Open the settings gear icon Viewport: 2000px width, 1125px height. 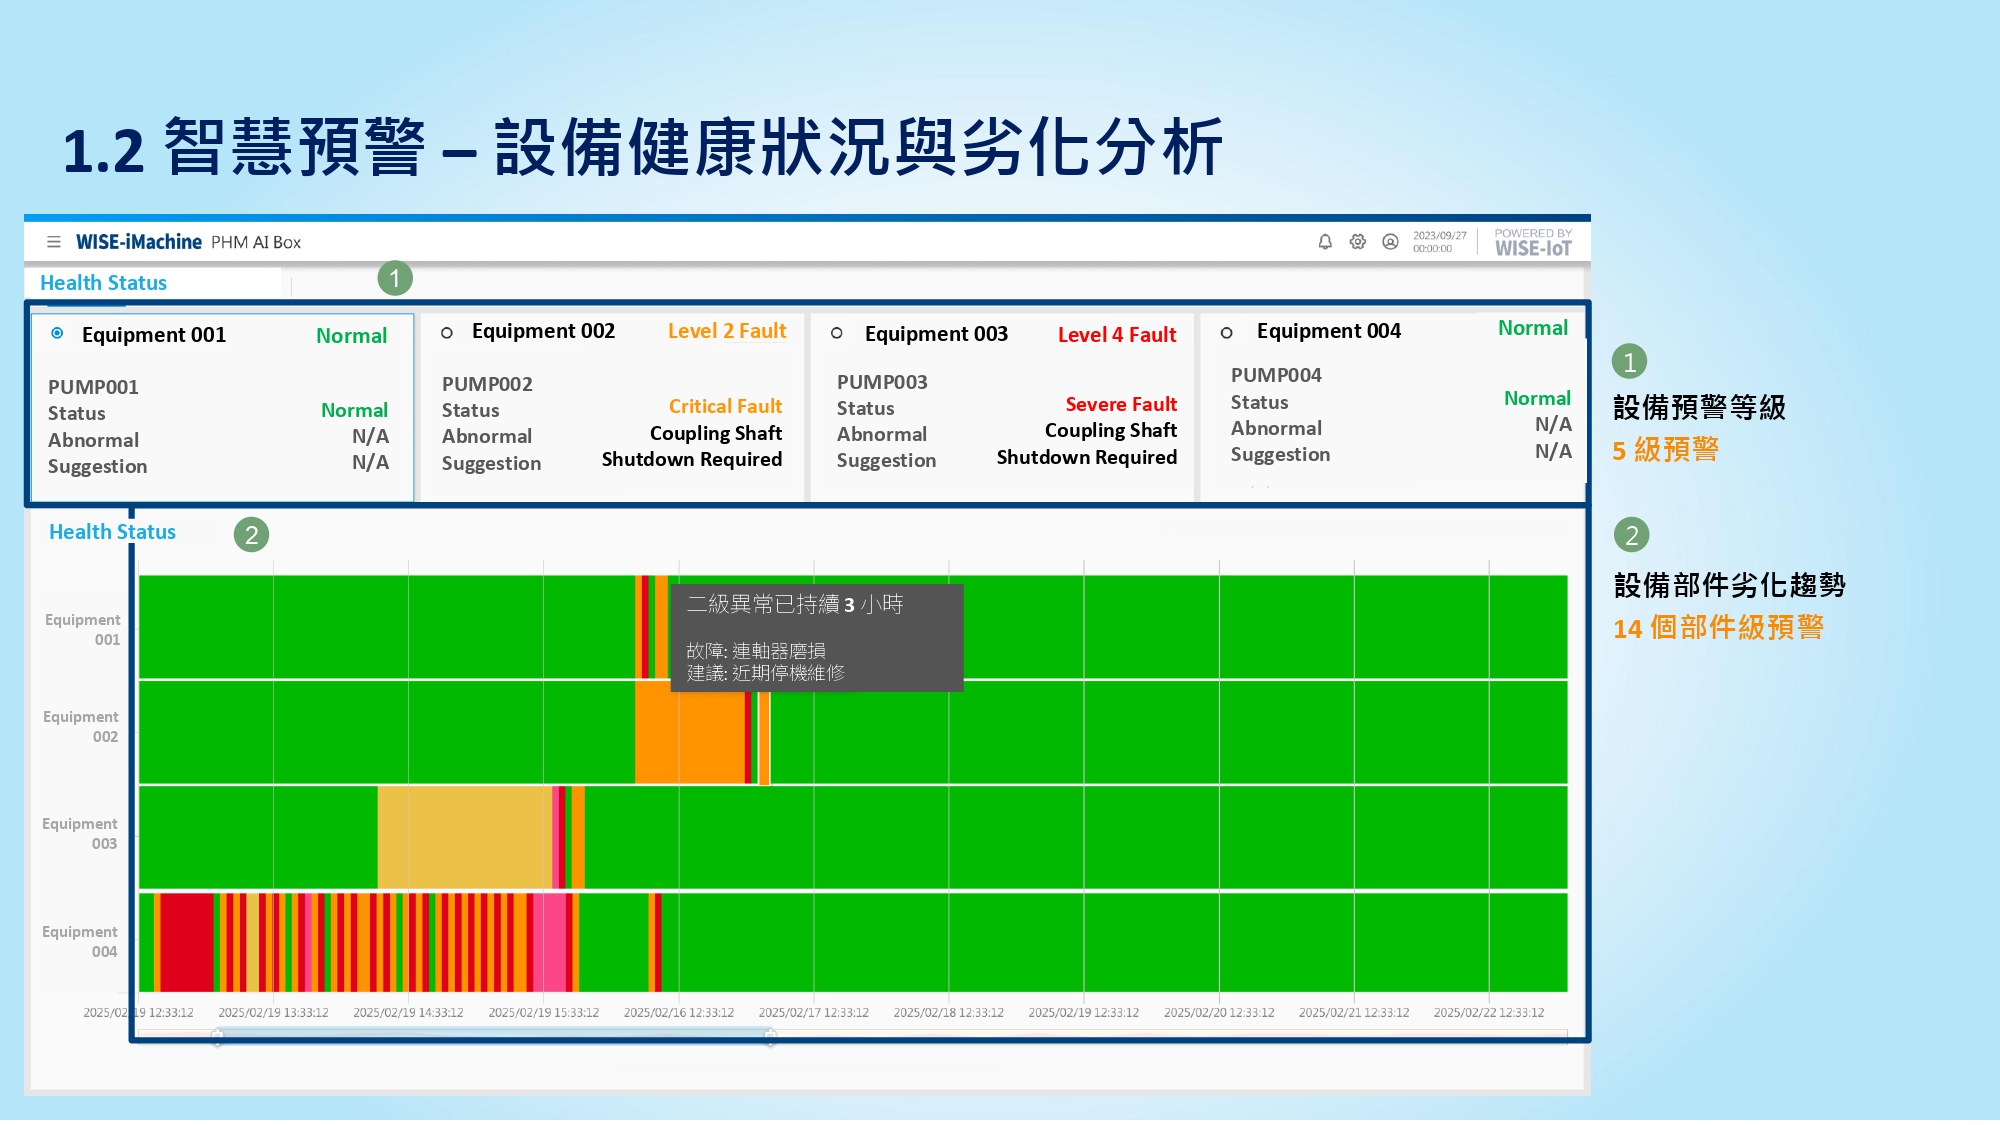(1357, 242)
